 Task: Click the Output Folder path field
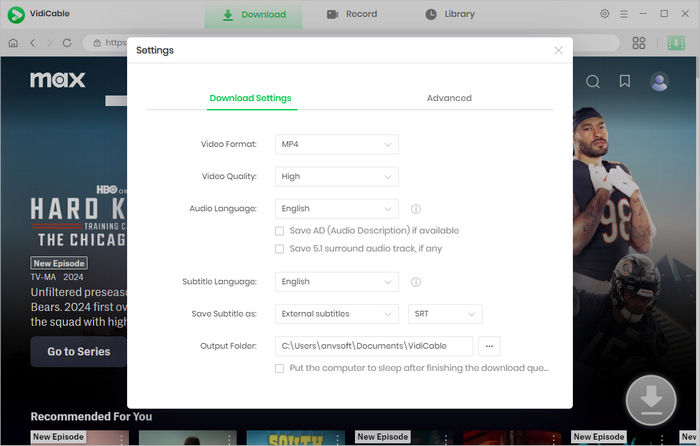374,346
